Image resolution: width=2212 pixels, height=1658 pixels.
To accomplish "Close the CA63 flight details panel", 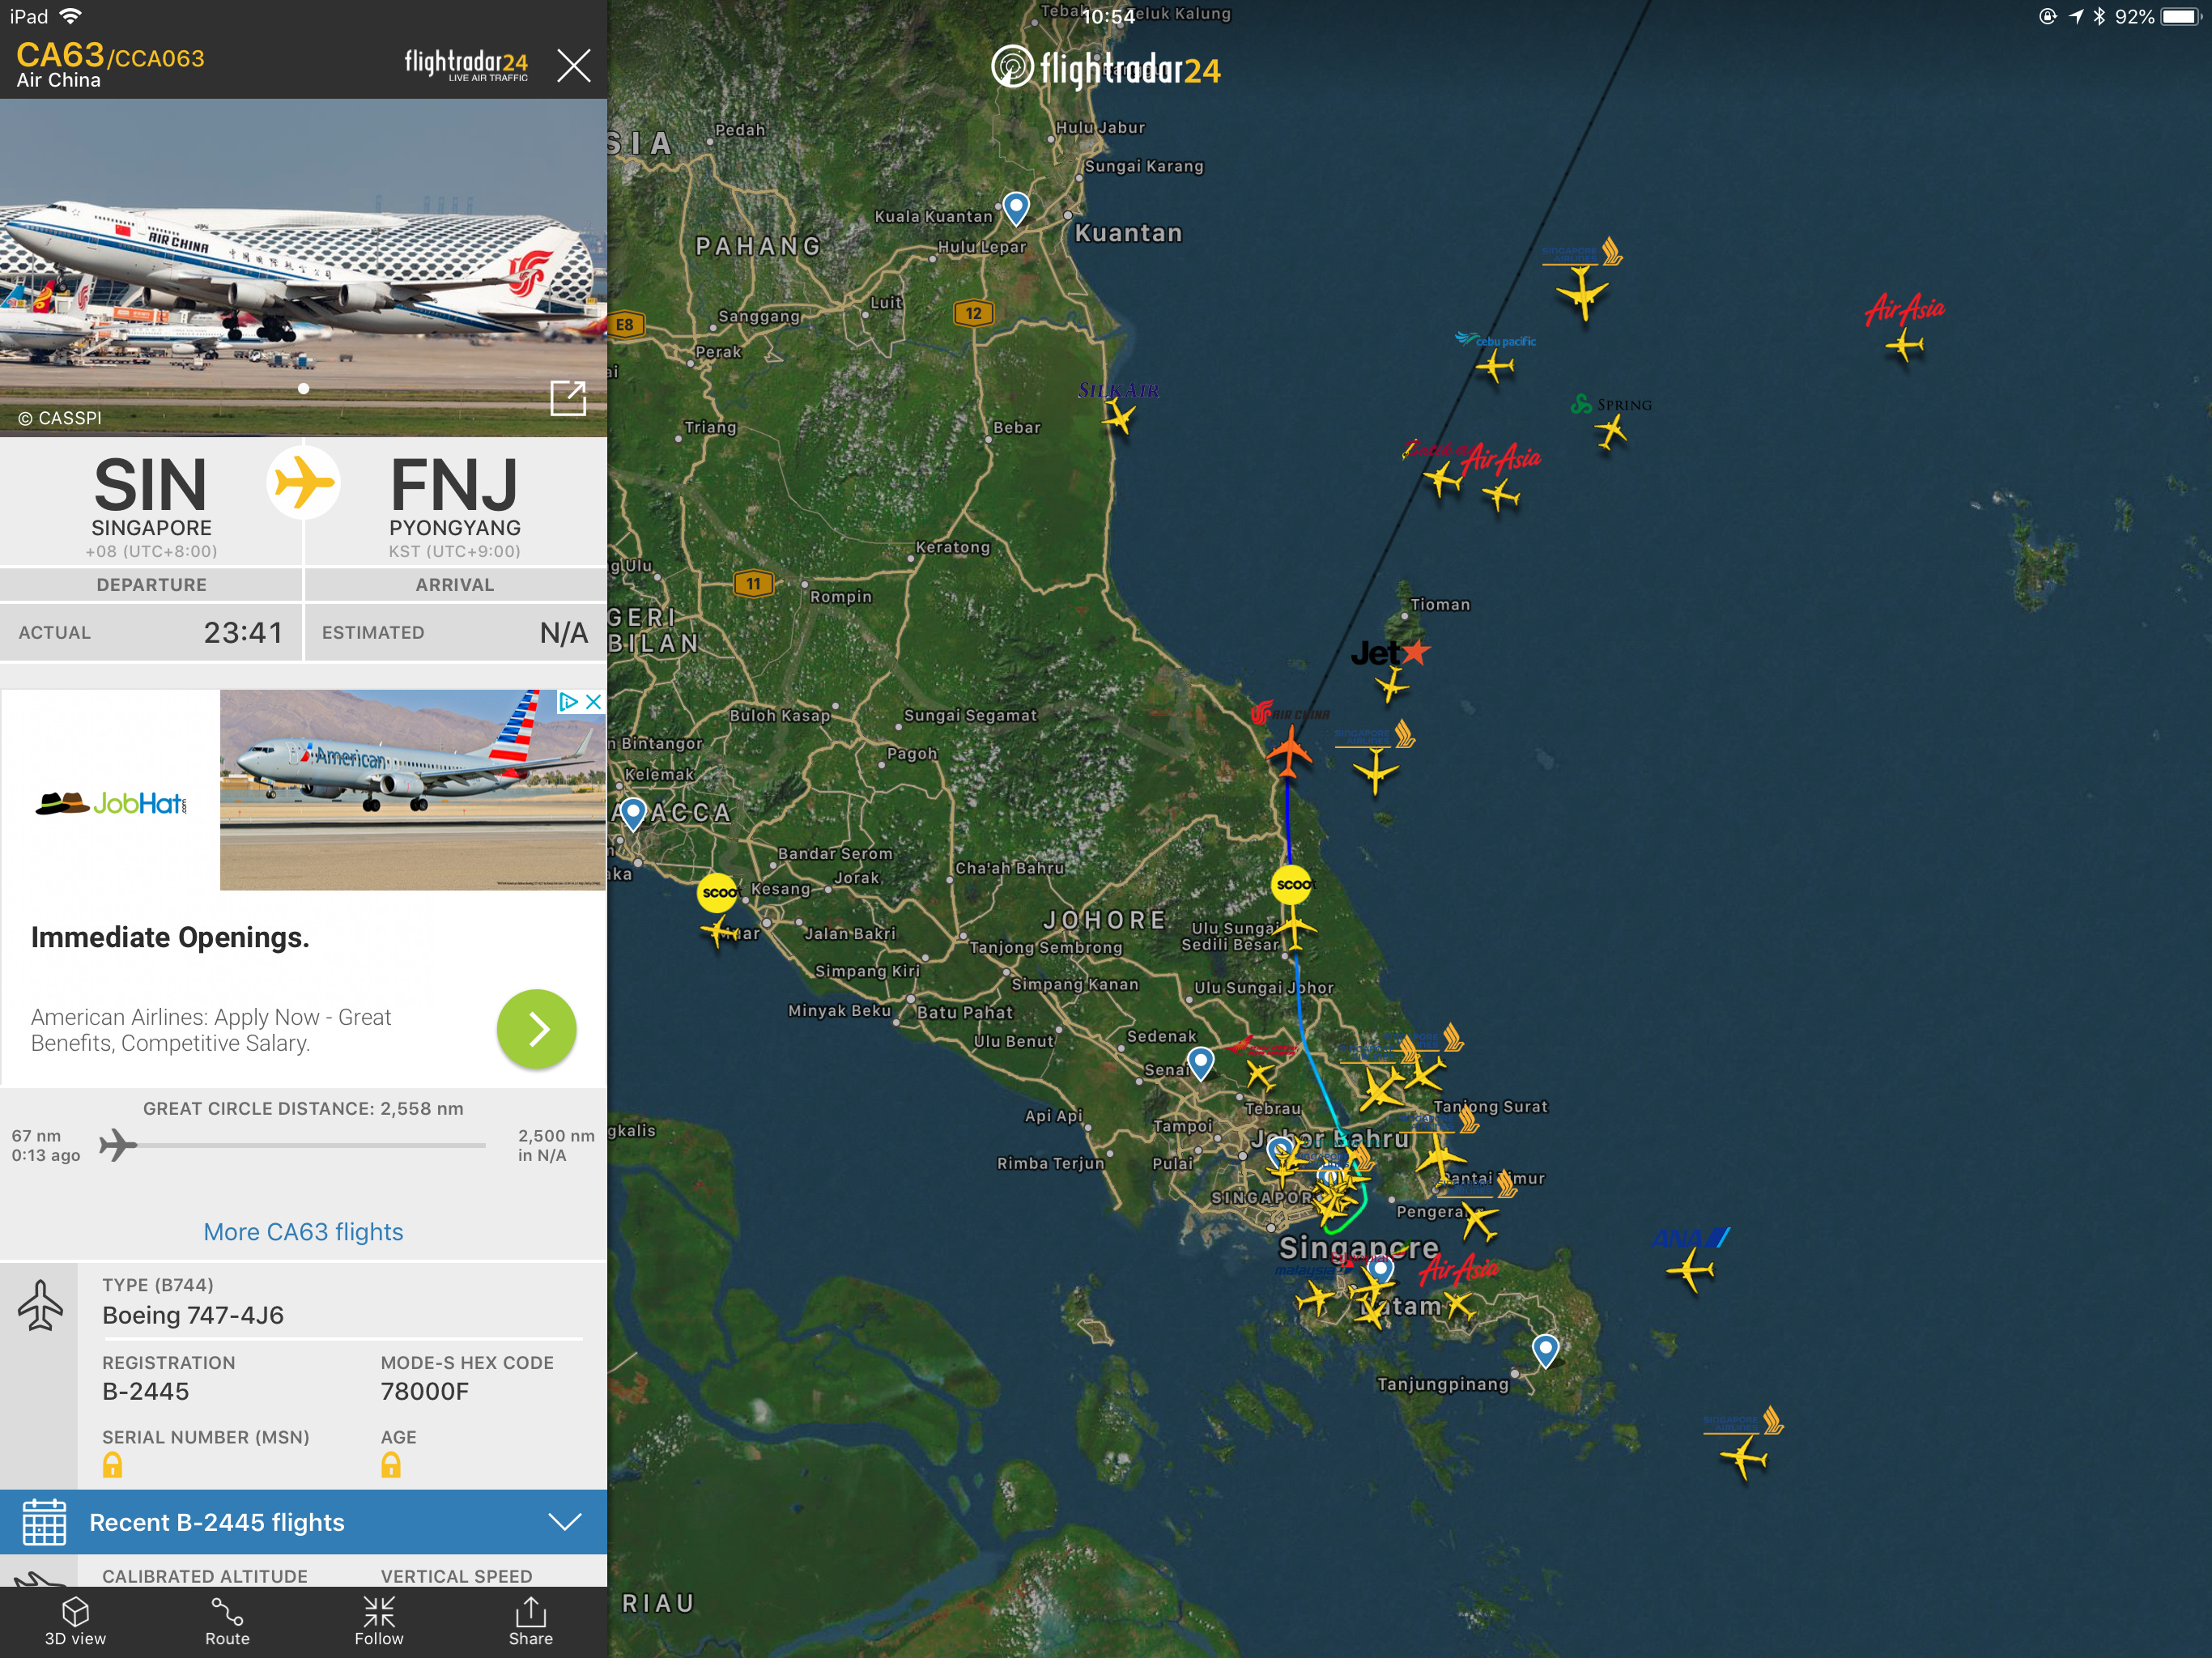I will [x=574, y=65].
